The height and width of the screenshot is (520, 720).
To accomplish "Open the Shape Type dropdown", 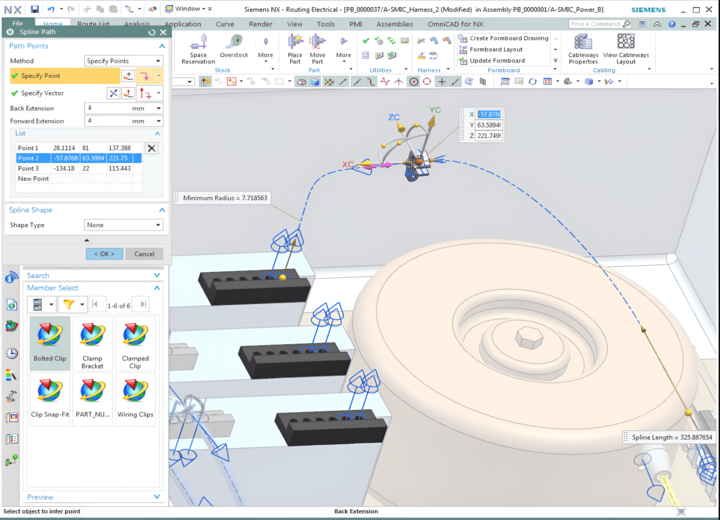I will coord(124,225).
